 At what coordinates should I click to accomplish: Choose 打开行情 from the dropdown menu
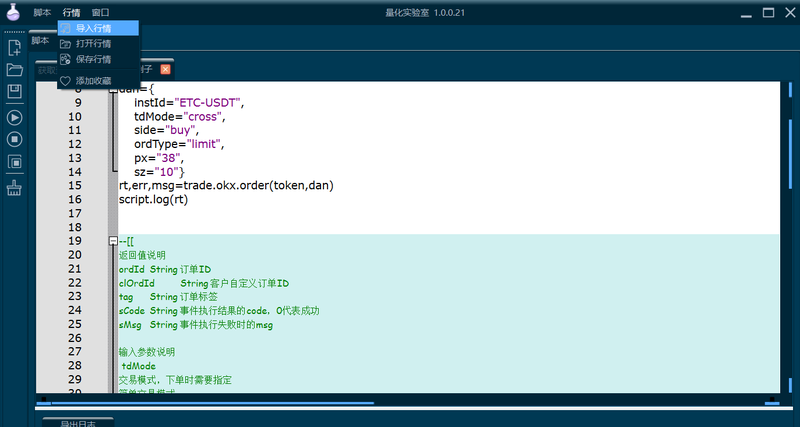click(x=98, y=44)
